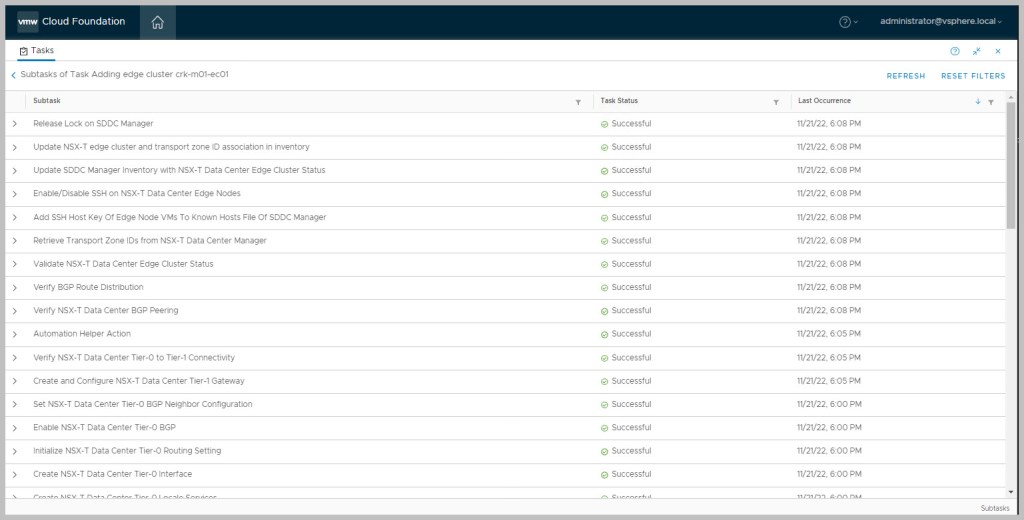The width and height of the screenshot is (1024, 520).
Task: Sort by Task Status column header
Action: (619, 101)
